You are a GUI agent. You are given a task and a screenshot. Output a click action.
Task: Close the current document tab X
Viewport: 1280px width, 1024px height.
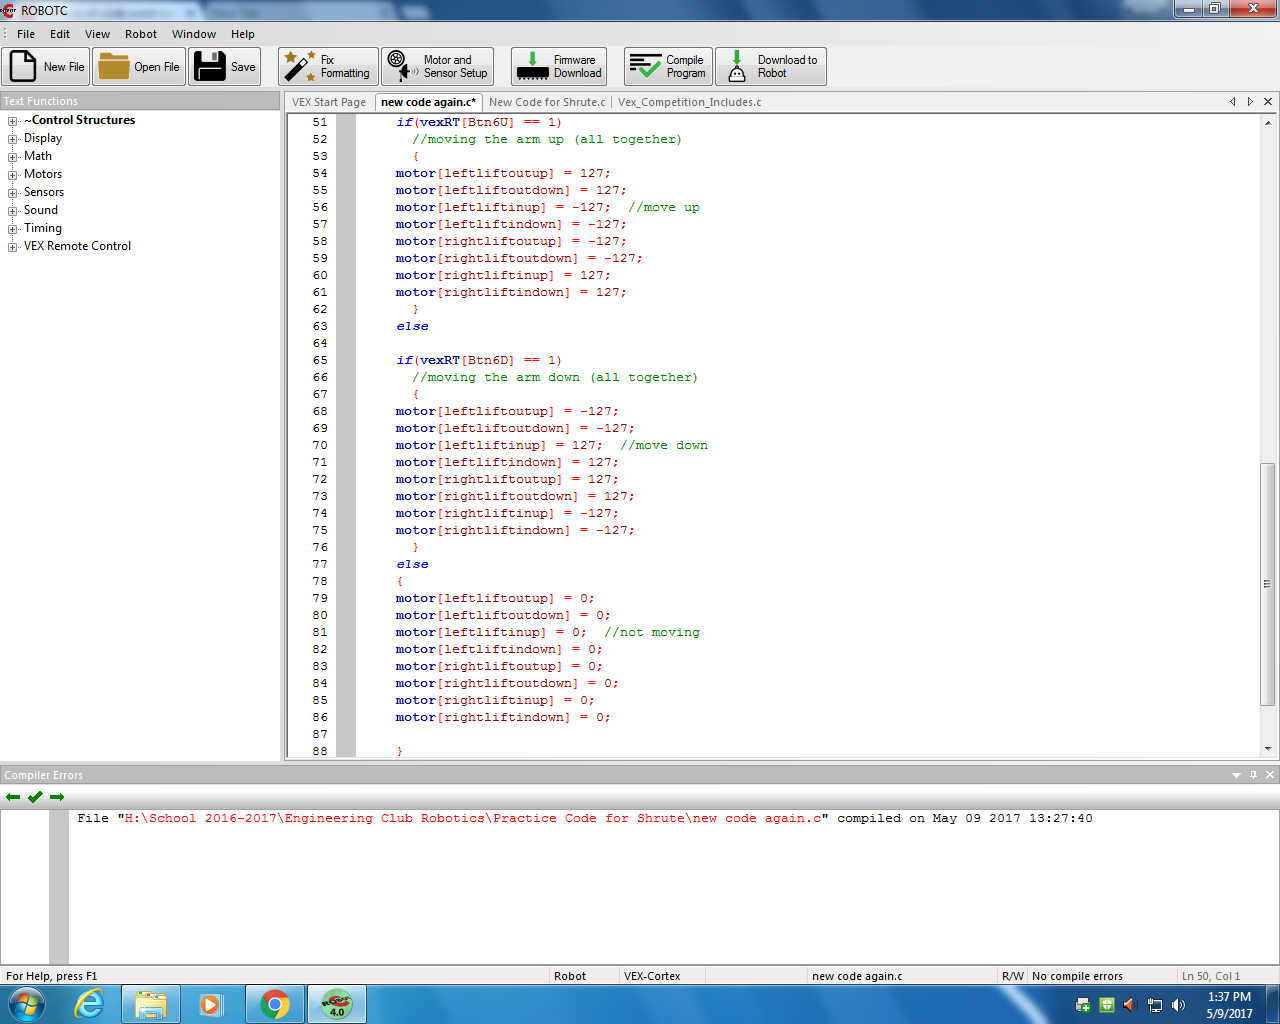pos(1268,101)
